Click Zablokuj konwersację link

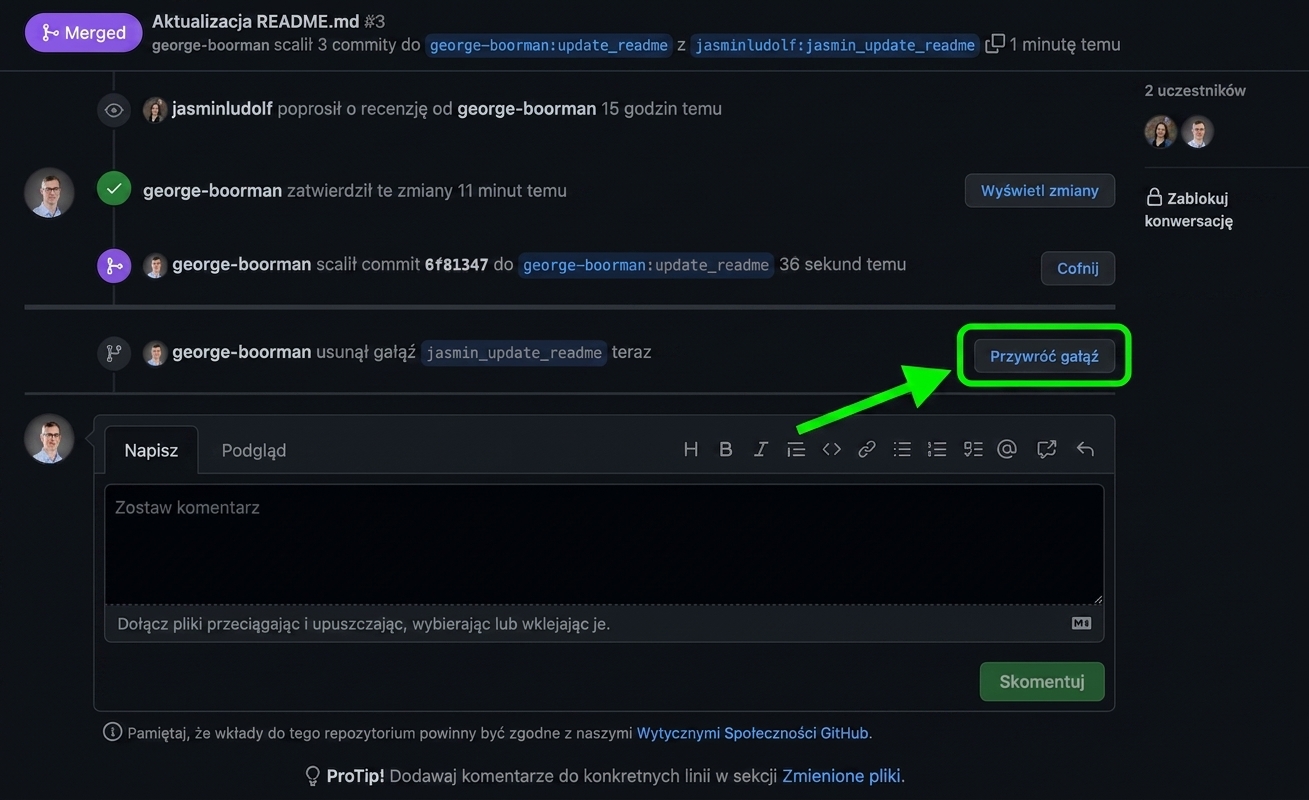click(1188, 209)
